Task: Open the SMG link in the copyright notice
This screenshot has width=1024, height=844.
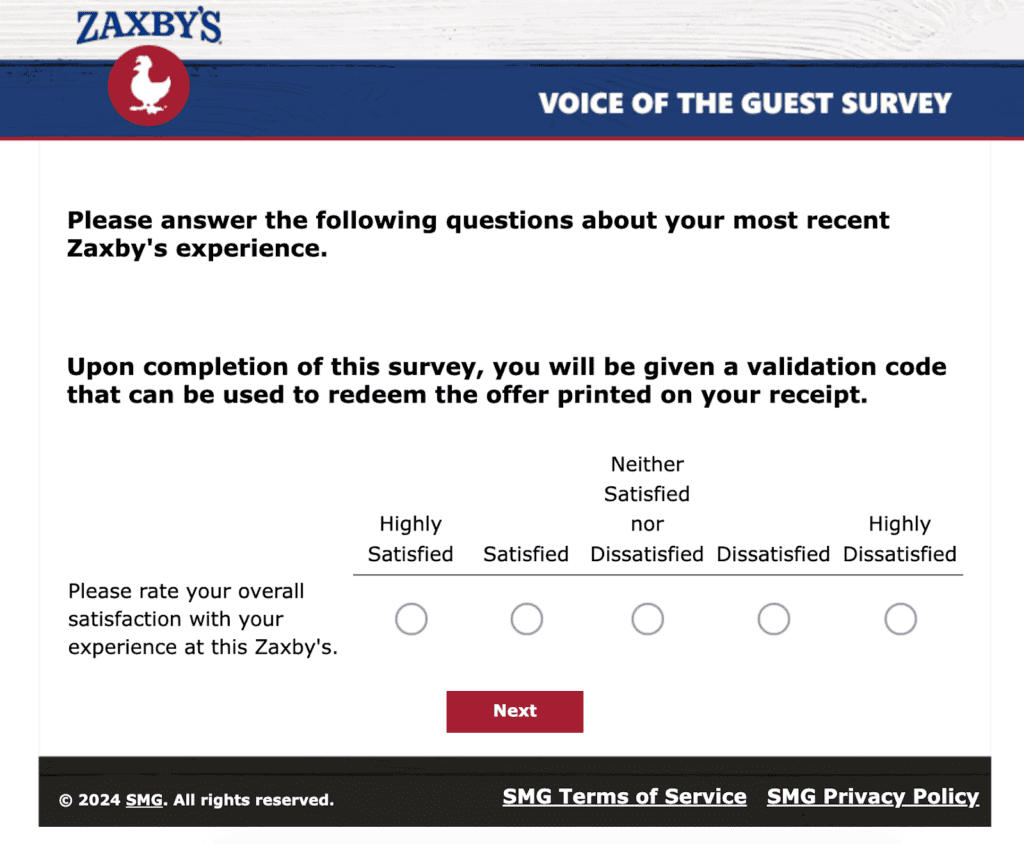Action: click(x=144, y=800)
